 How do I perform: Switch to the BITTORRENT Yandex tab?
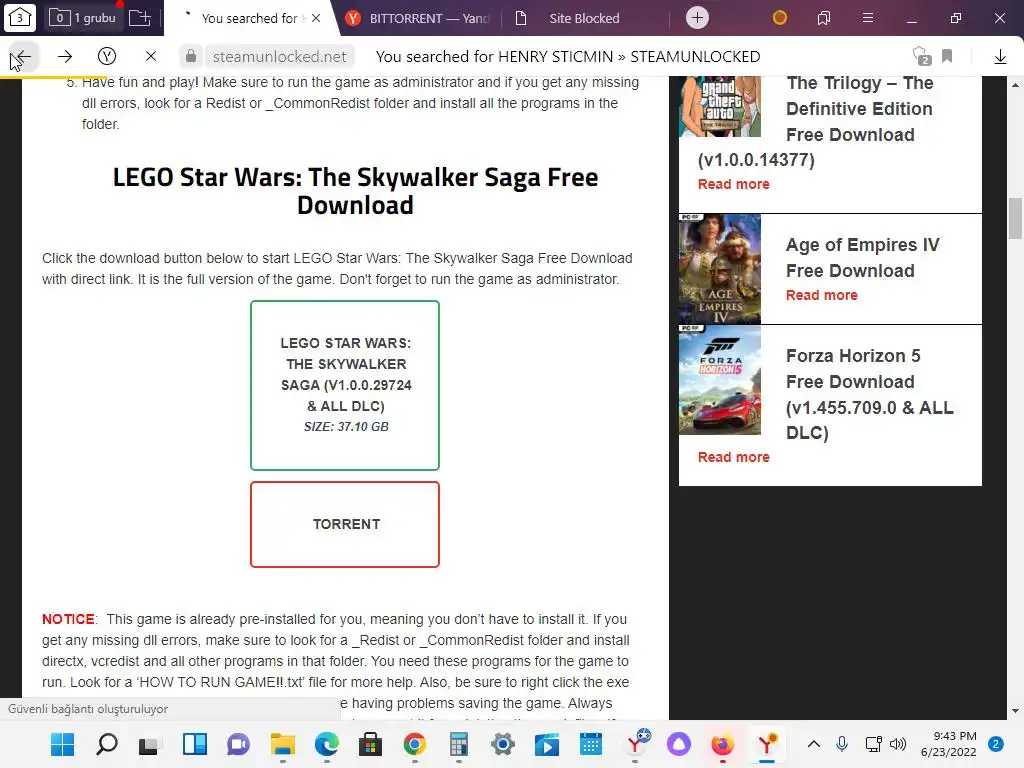418,18
